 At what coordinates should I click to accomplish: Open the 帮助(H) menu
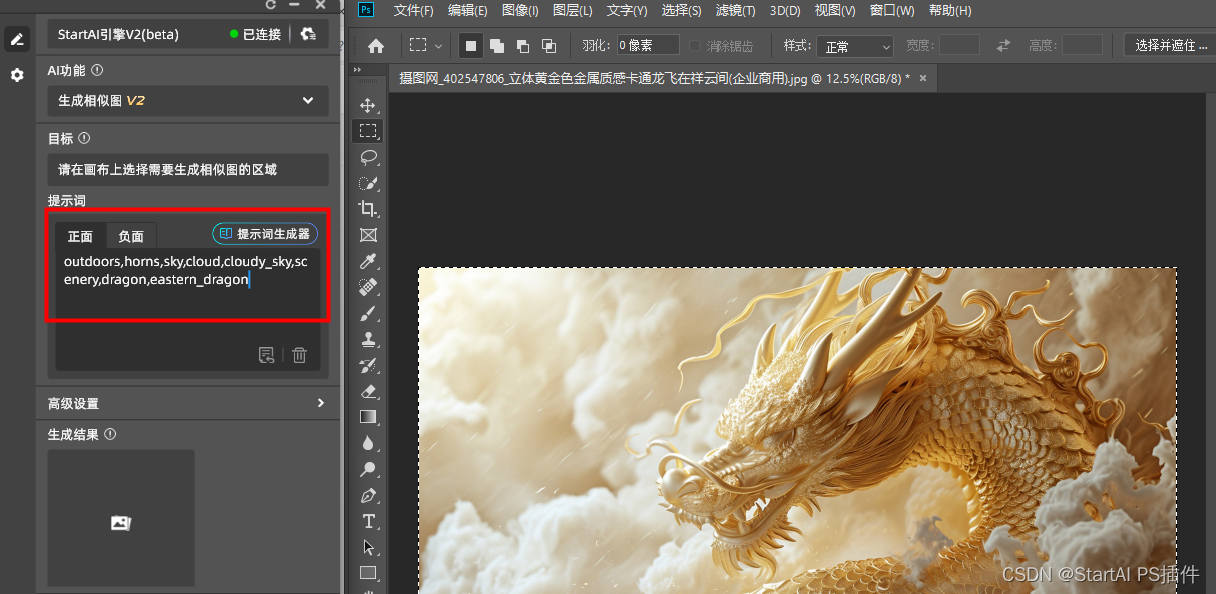[950, 11]
